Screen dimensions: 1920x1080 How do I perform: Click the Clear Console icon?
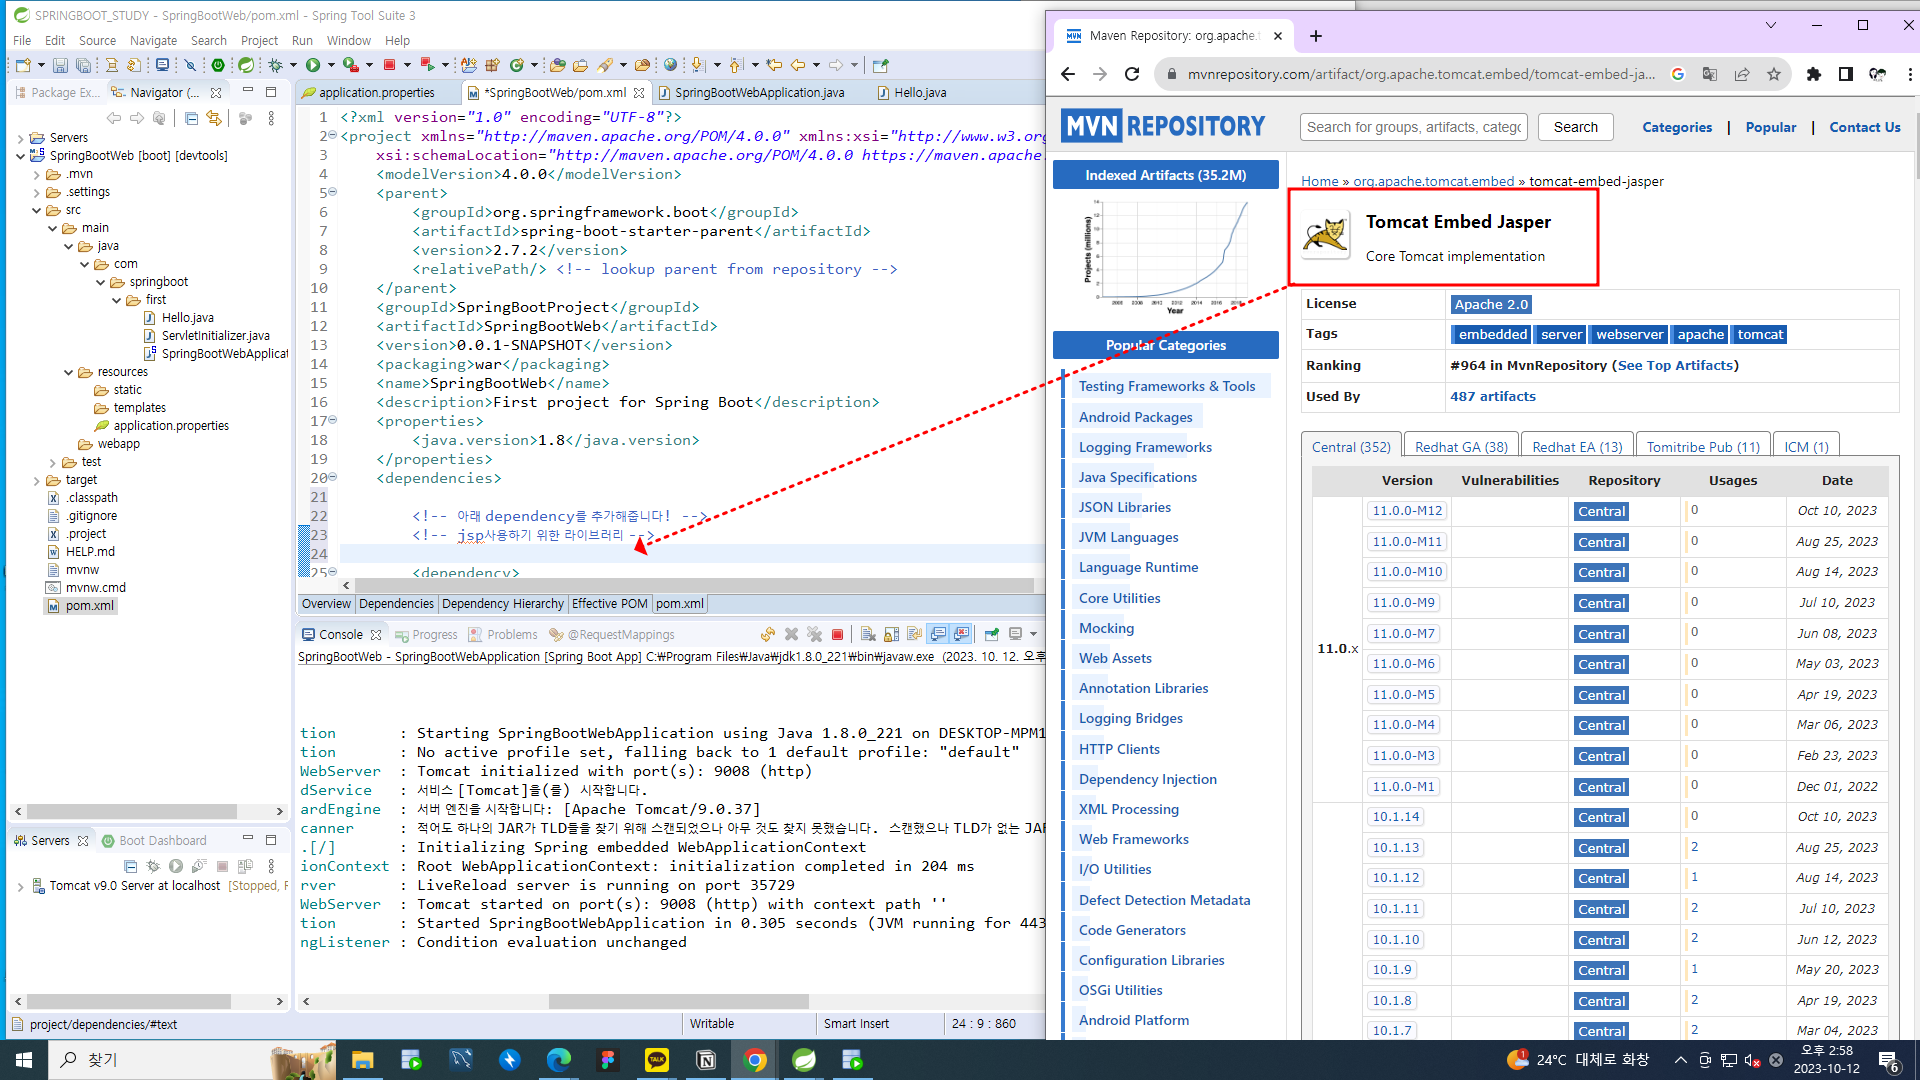[868, 635]
